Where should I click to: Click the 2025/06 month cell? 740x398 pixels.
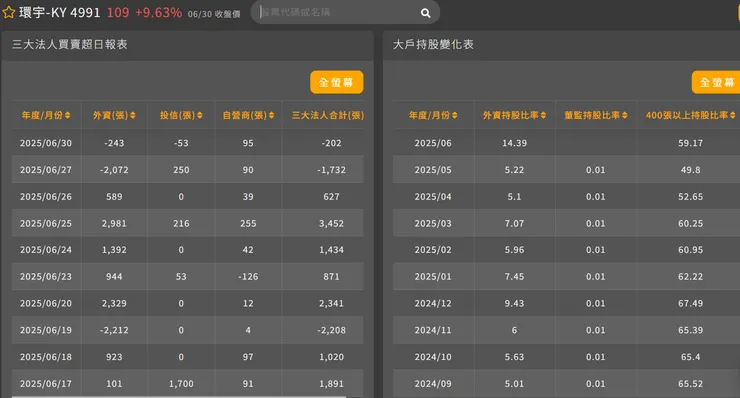(x=433, y=143)
